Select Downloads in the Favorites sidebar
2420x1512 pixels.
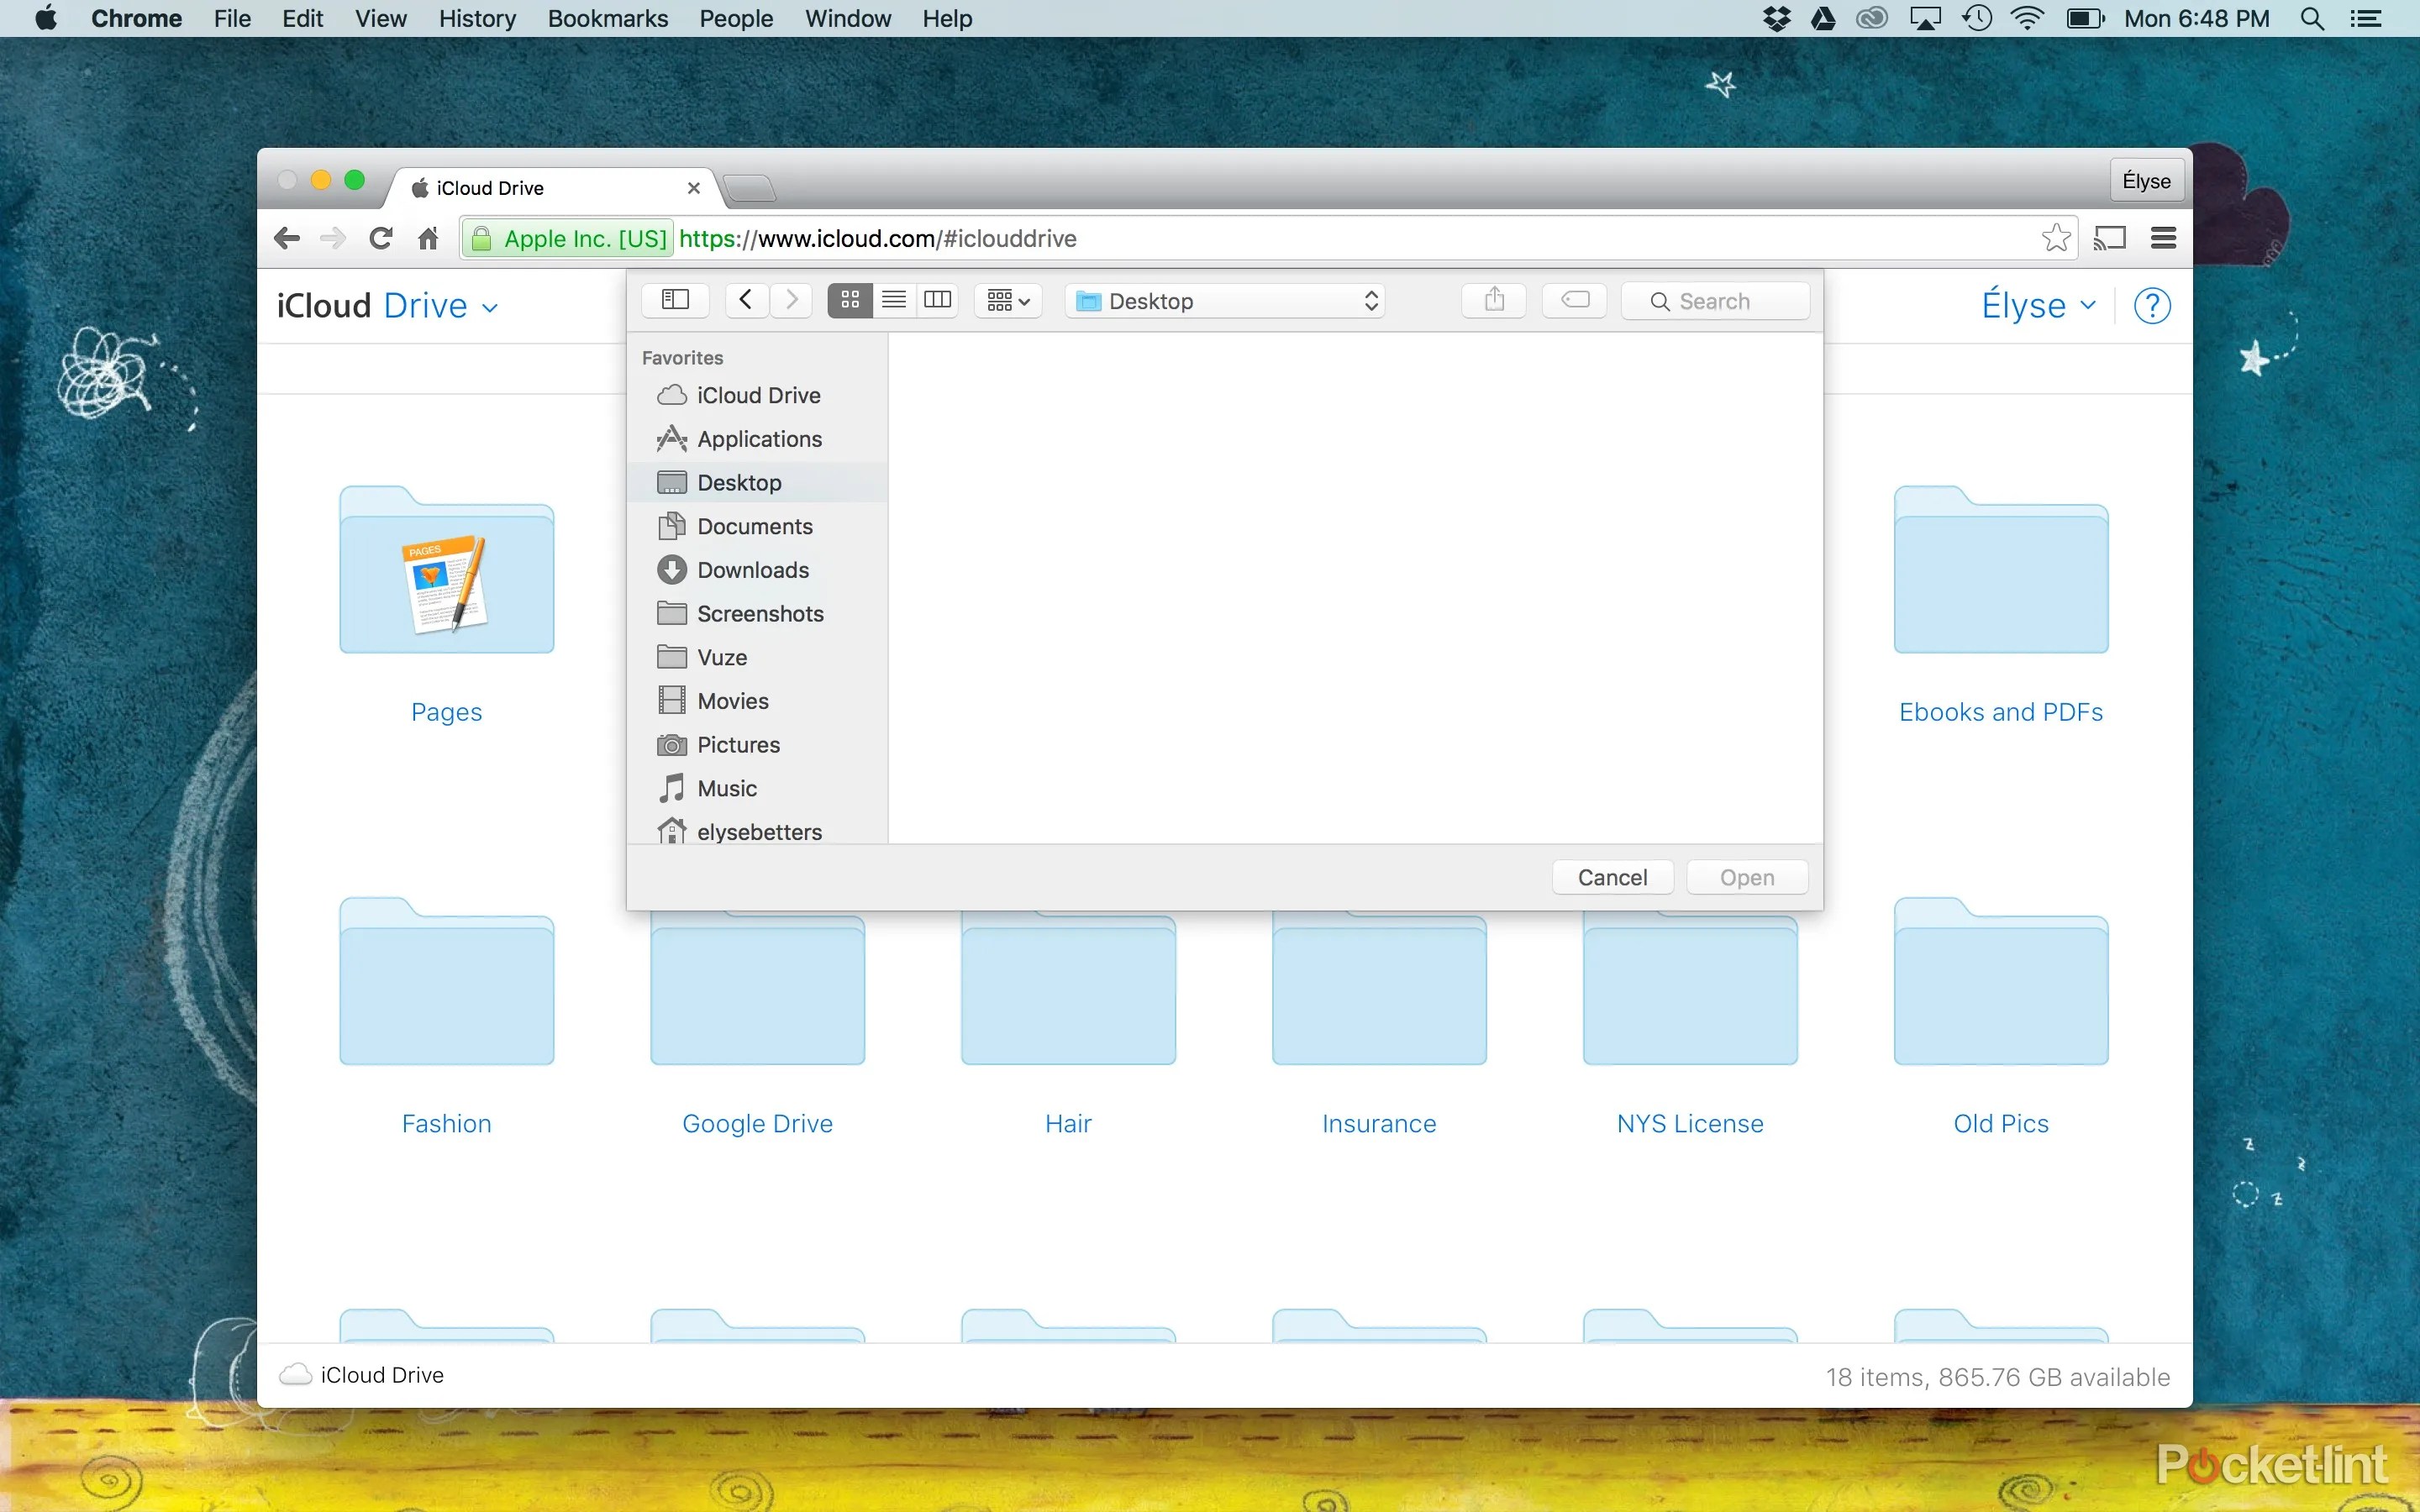point(752,570)
